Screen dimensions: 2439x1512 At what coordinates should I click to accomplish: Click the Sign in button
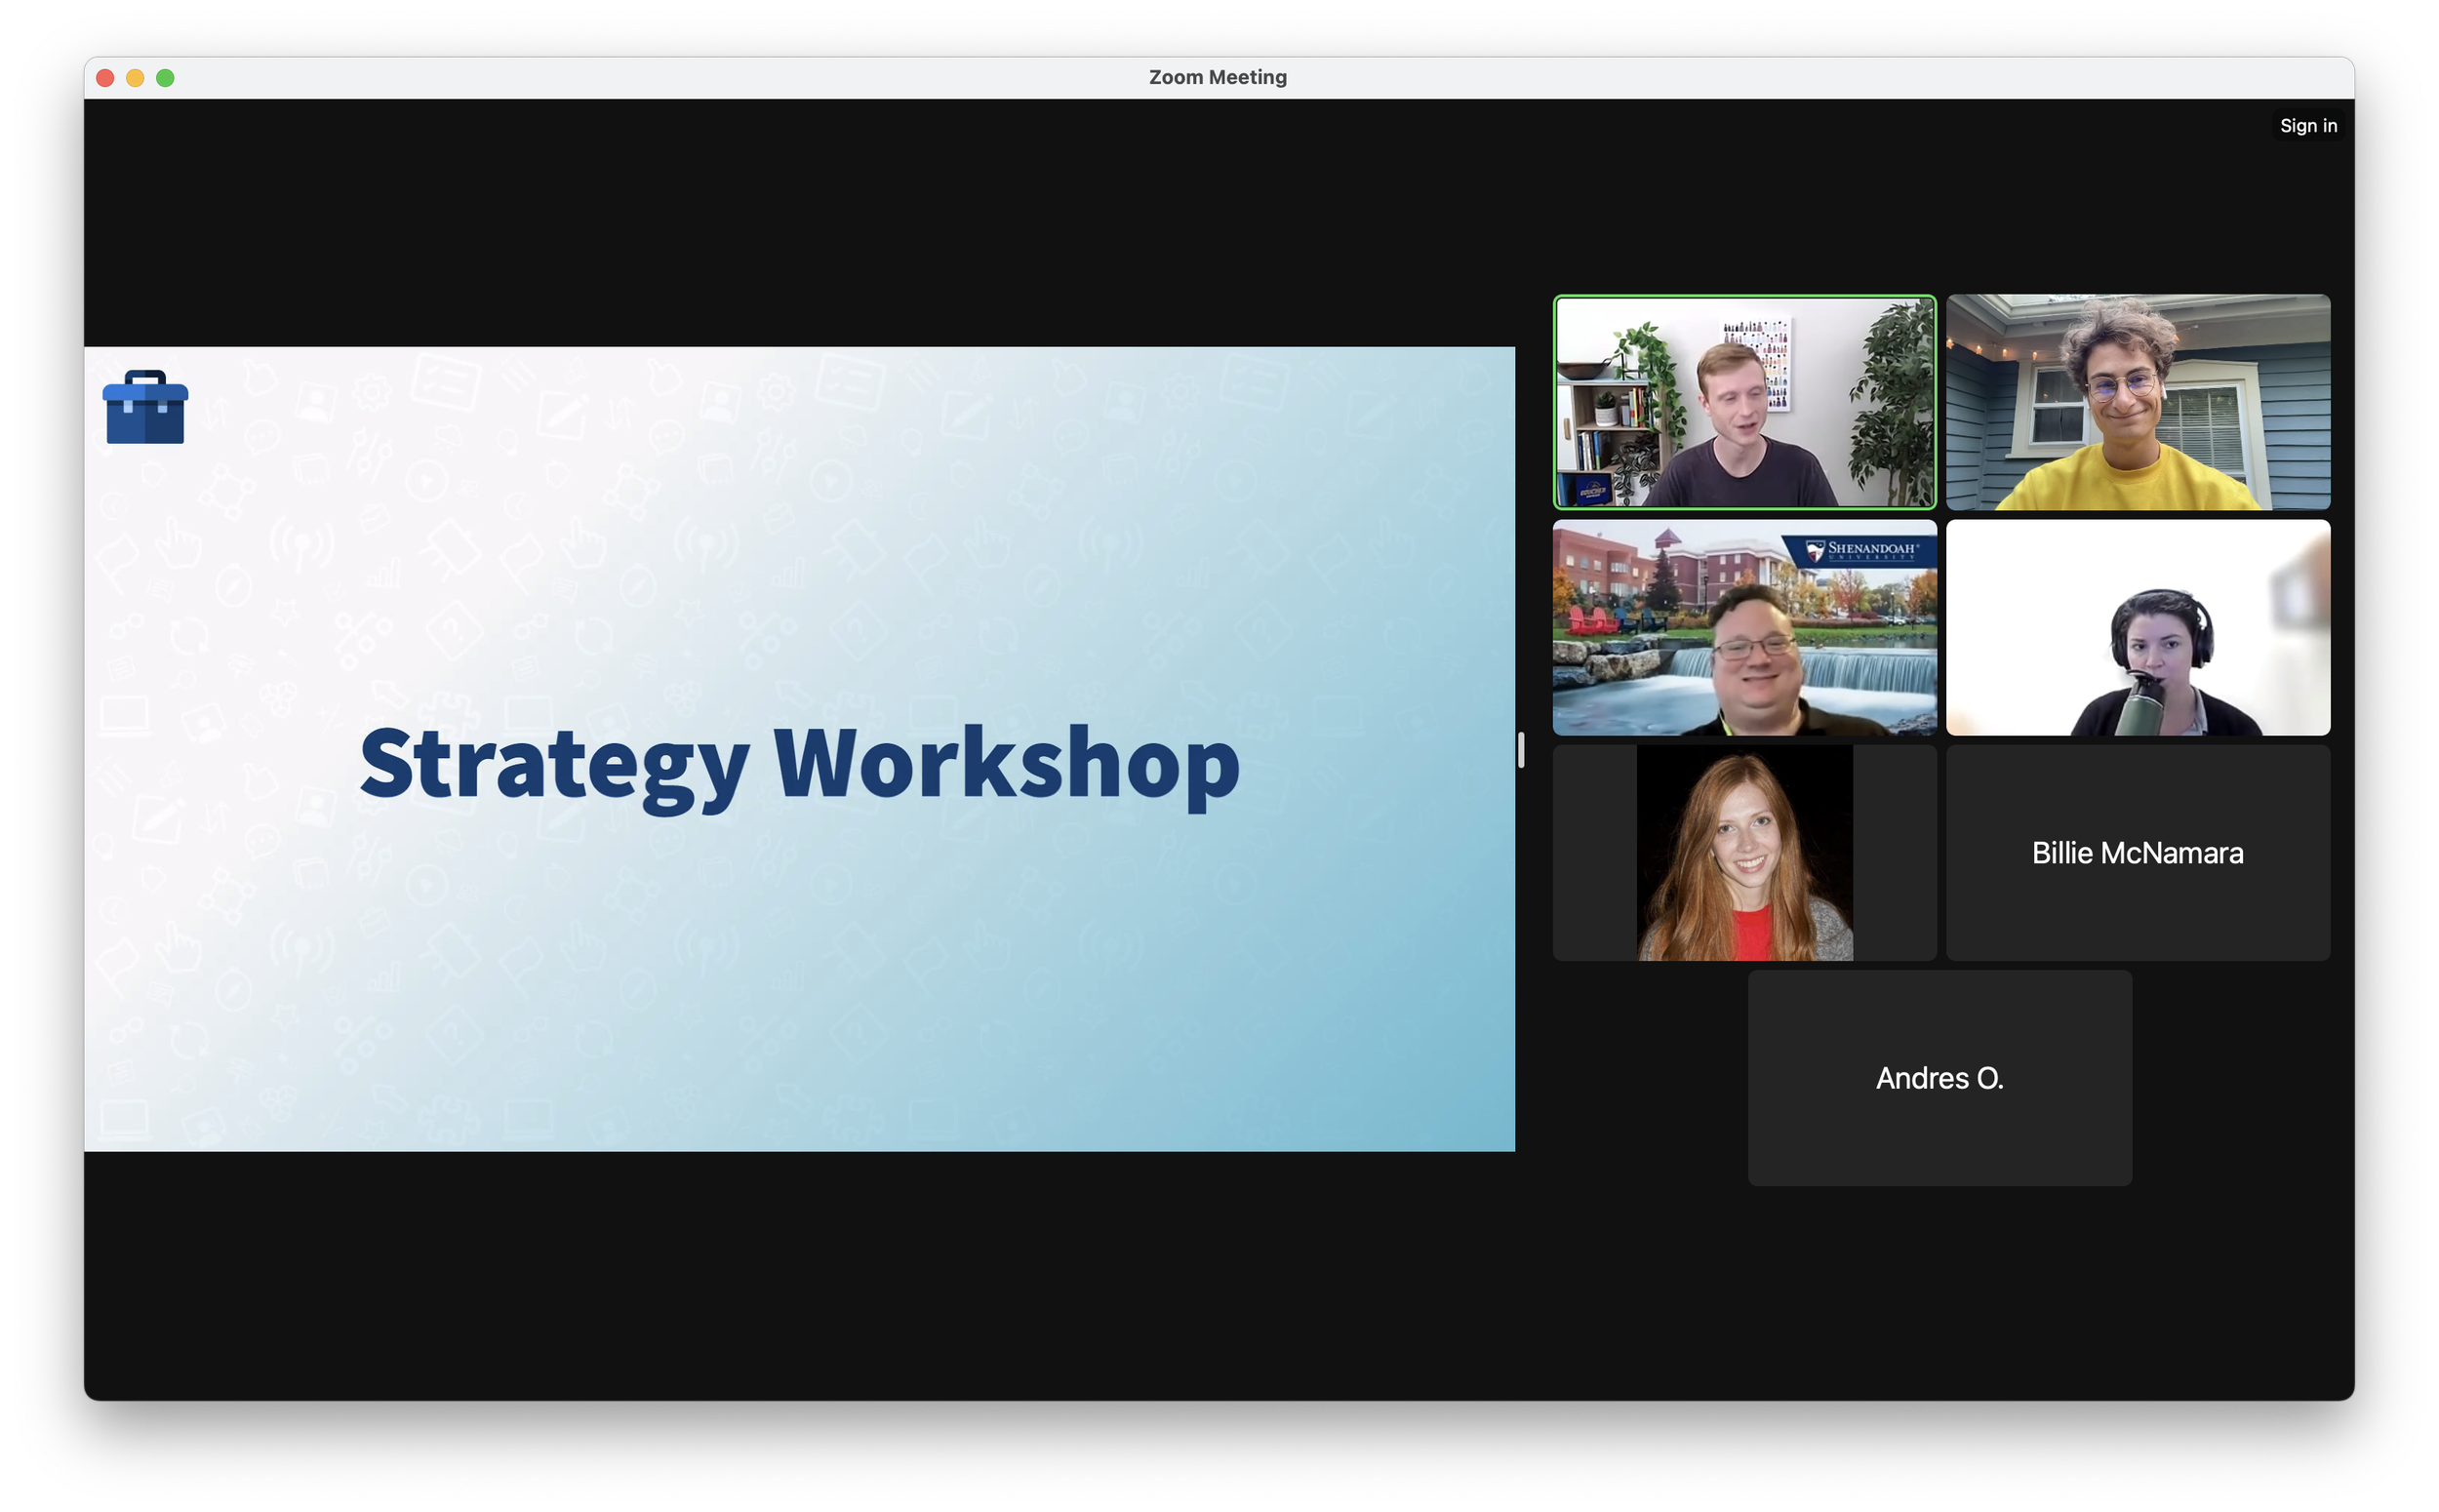click(2307, 126)
